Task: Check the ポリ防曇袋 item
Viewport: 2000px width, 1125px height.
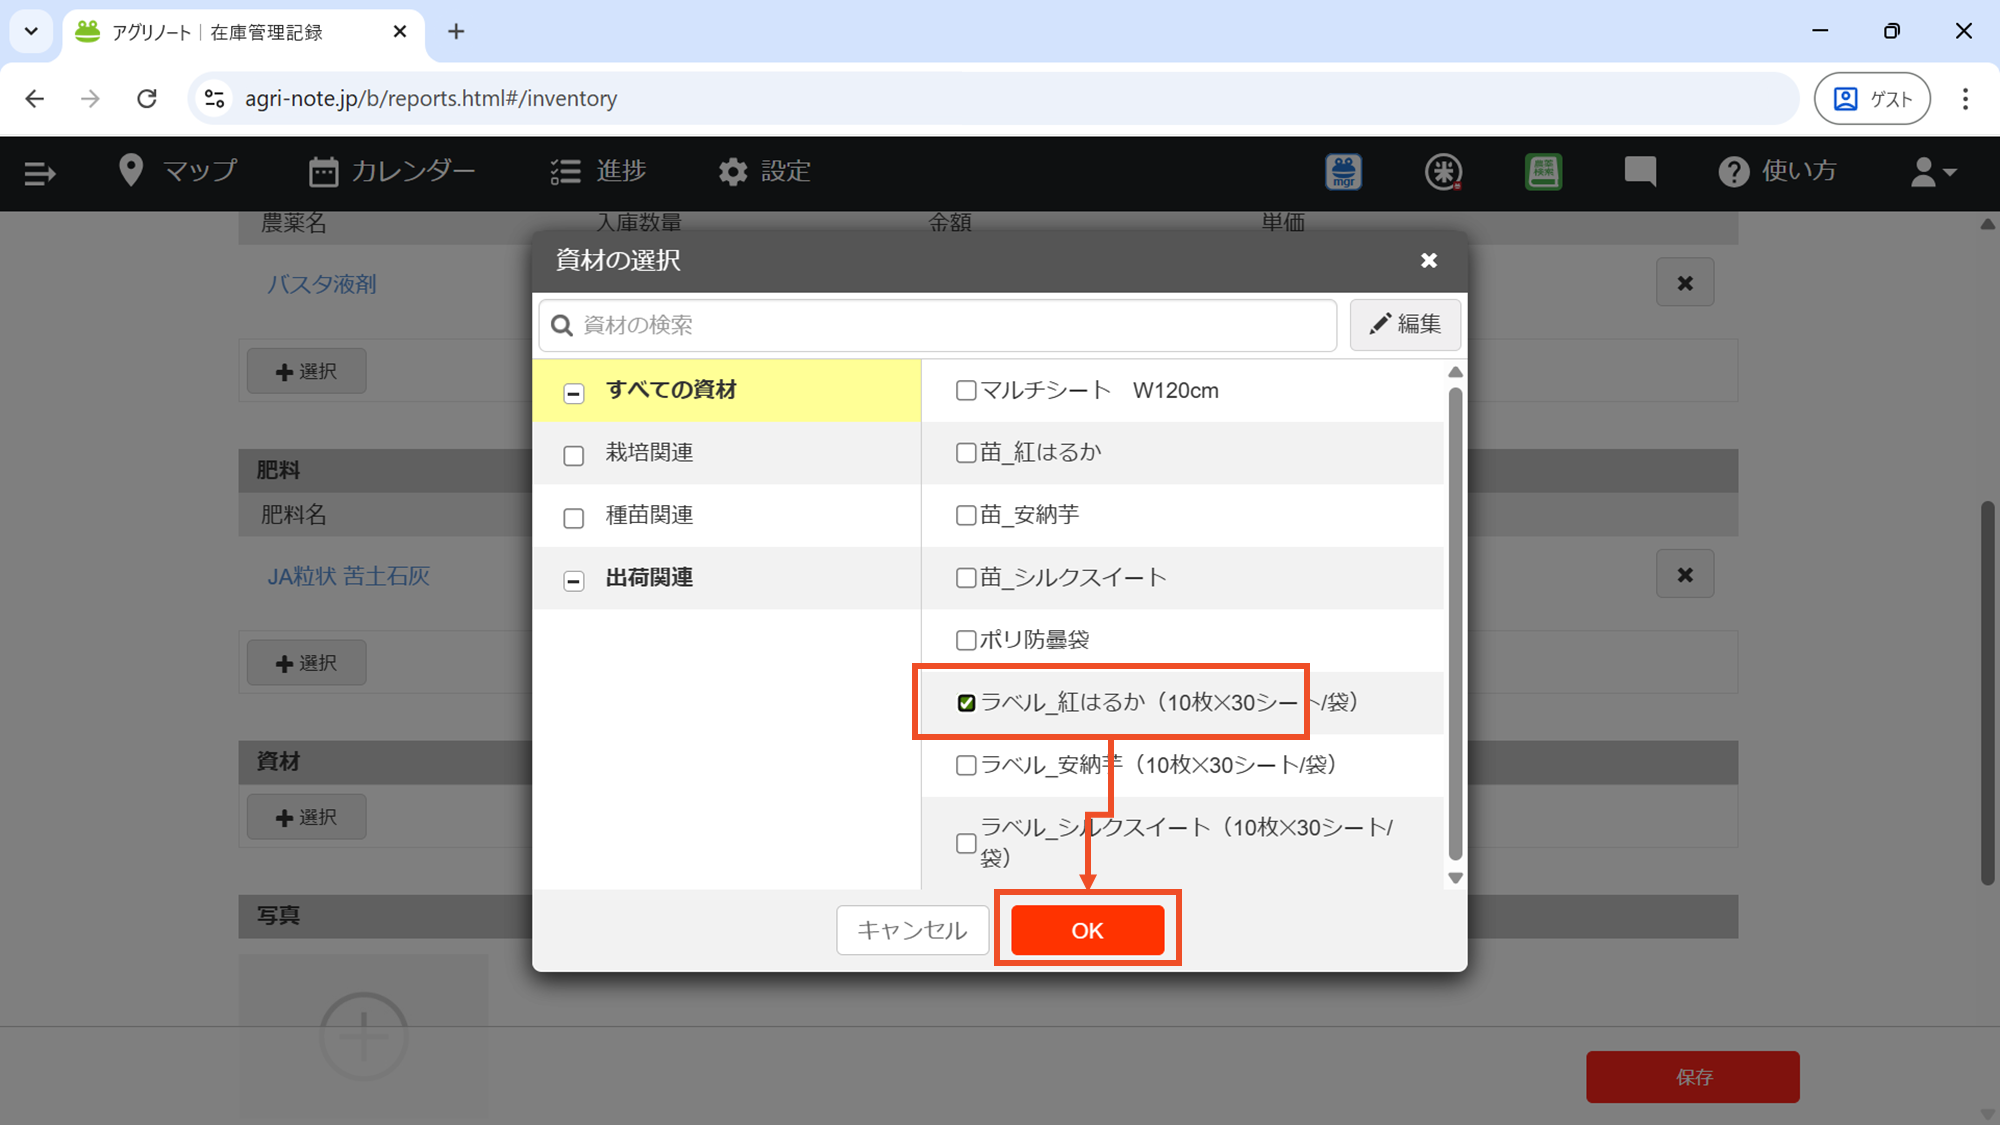Action: (x=966, y=640)
